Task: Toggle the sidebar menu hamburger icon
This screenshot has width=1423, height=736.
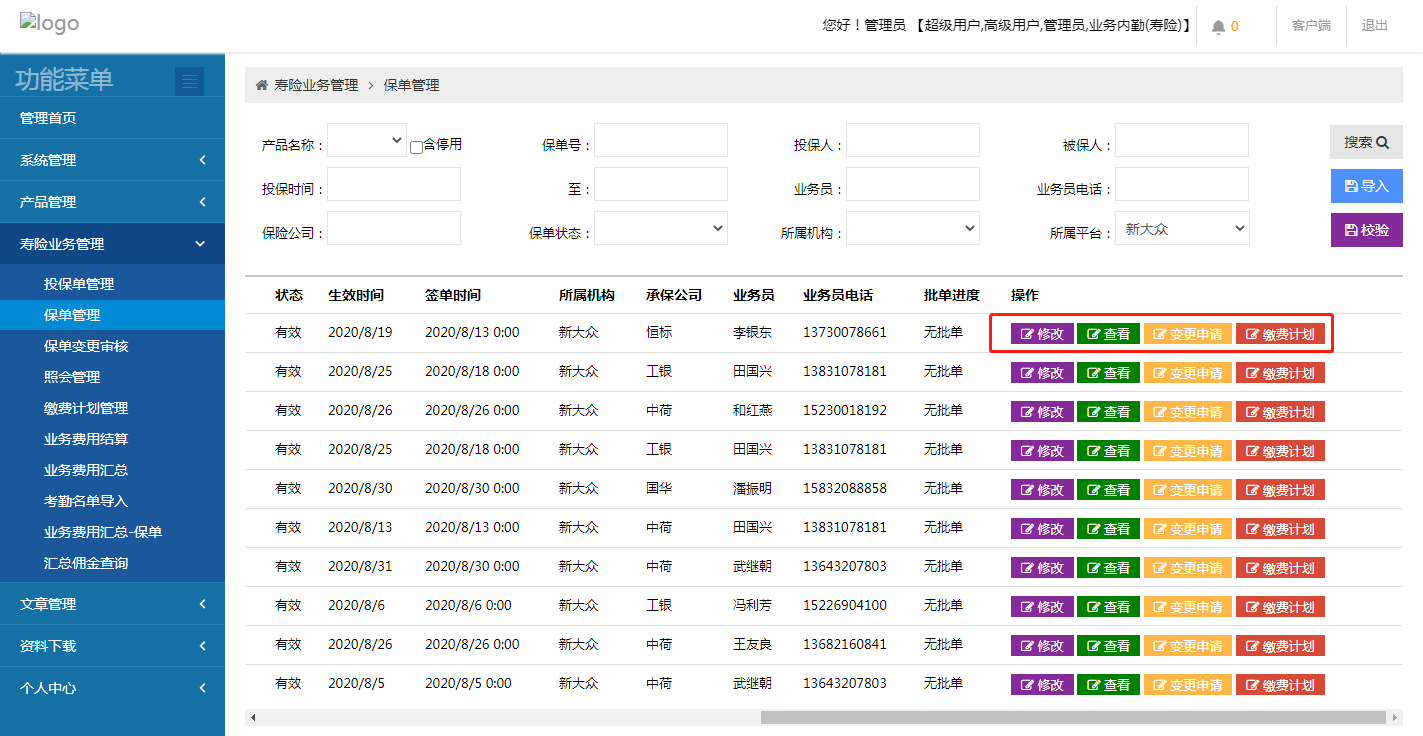Action: (189, 81)
